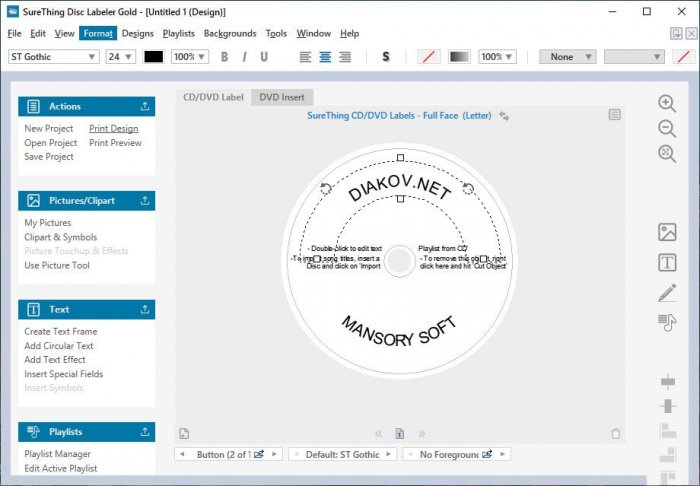Click the swap template icon beside label title
Viewport: 700px width, 486px height.
504,116
